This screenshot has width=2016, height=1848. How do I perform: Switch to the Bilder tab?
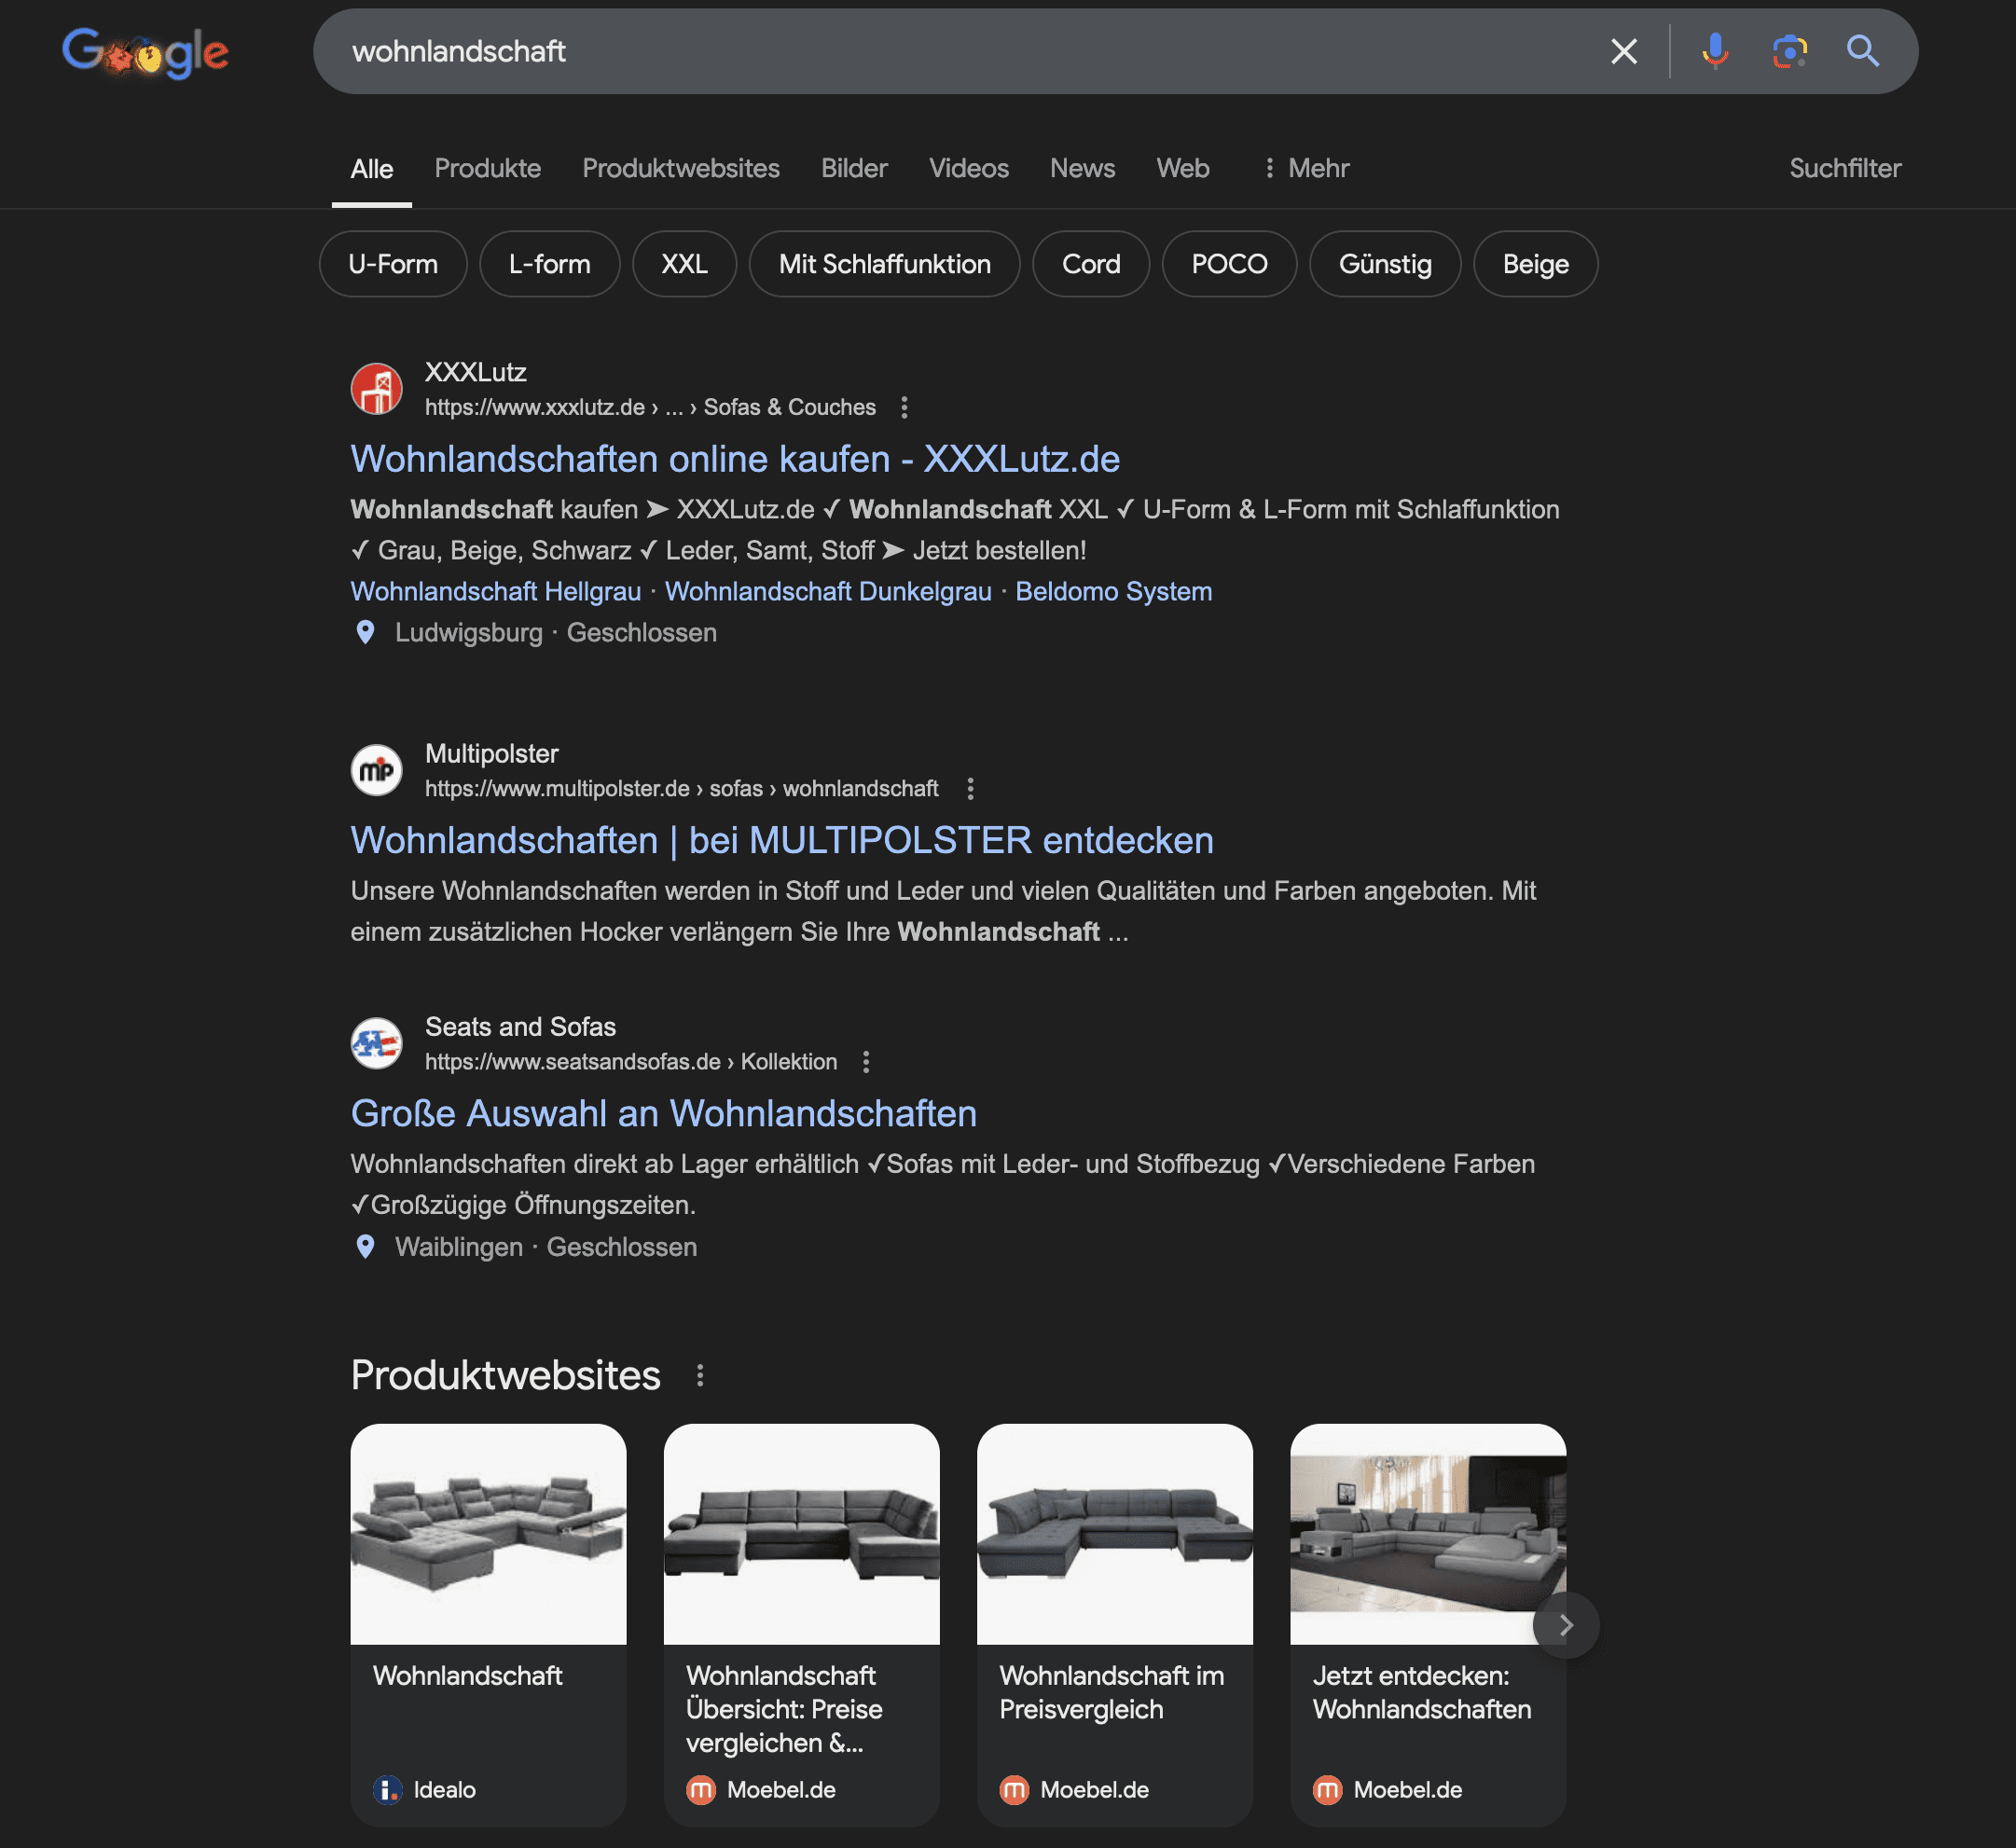coord(854,168)
